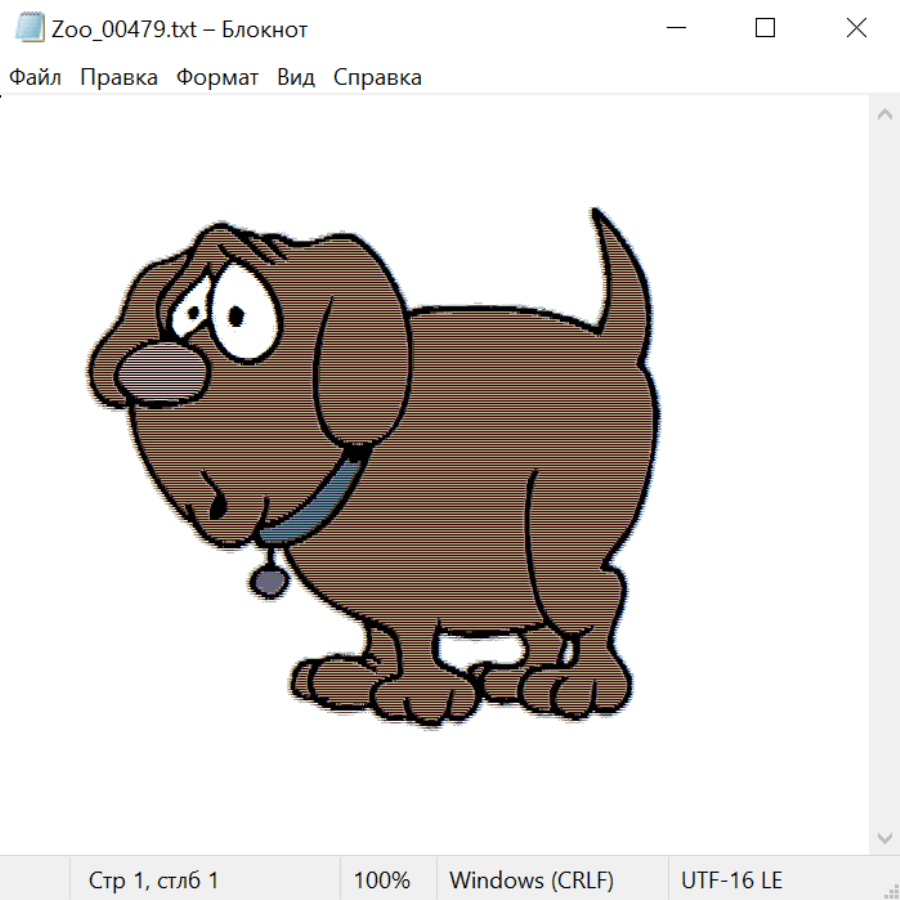The image size is (900, 900).
Task: Click the "Стр 1, стлб 1" status bar field
Action: 154,880
